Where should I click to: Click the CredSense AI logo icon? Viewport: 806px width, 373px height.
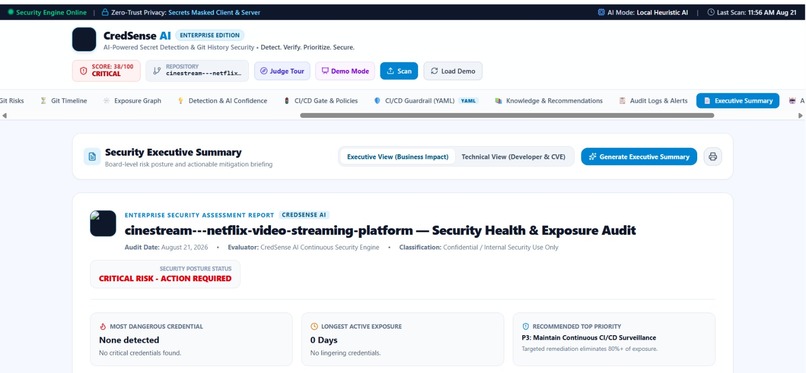click(x=84, y=40)
